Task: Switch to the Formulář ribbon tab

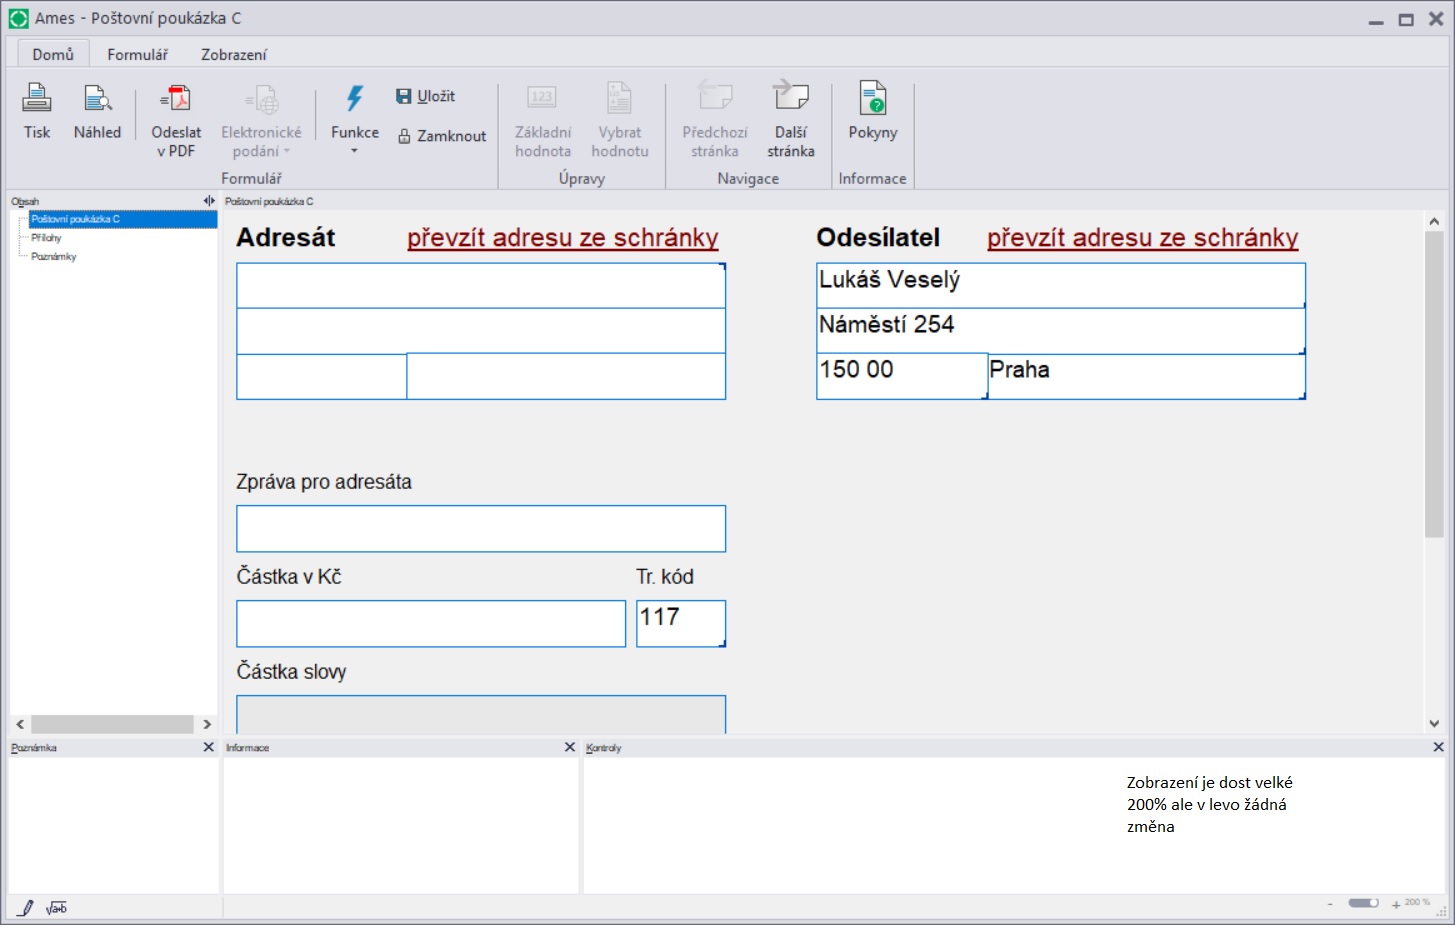Action: pyautogui.click(x=138, y=54)
